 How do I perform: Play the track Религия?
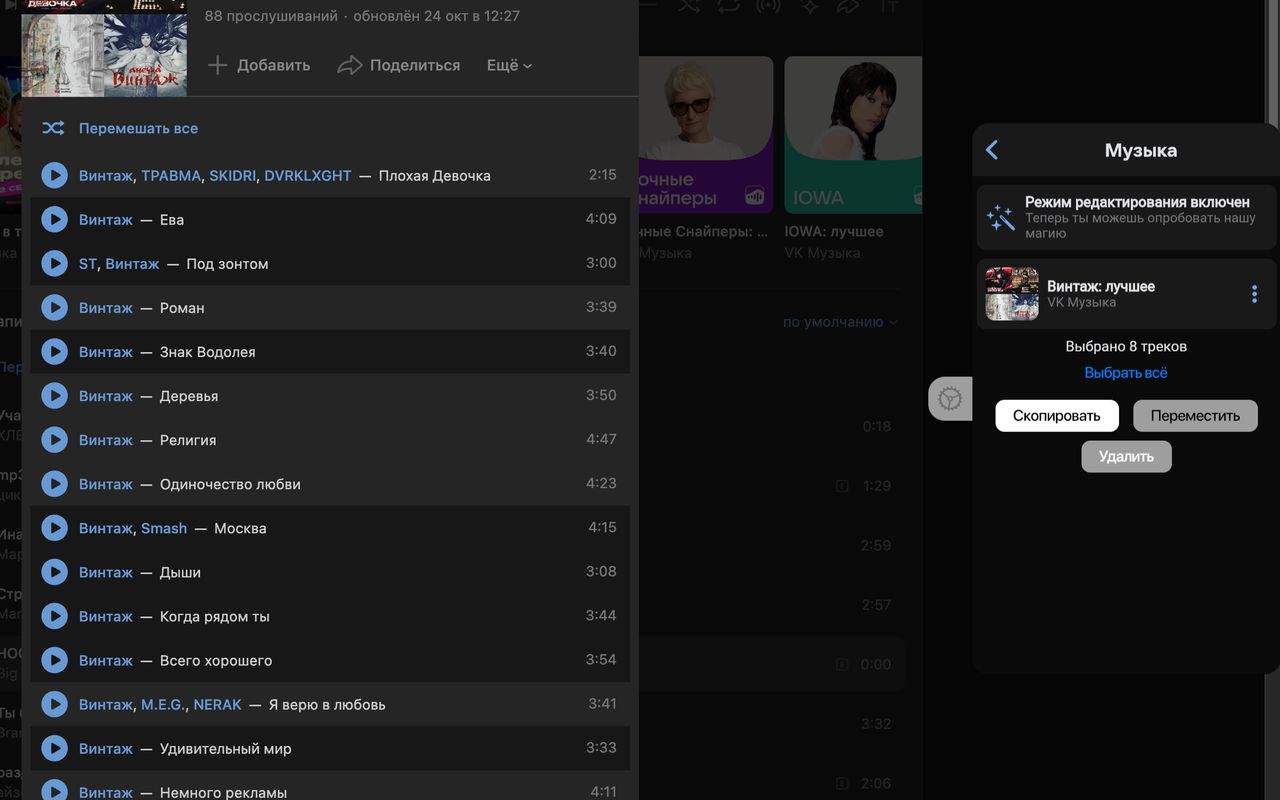point(54,440)
